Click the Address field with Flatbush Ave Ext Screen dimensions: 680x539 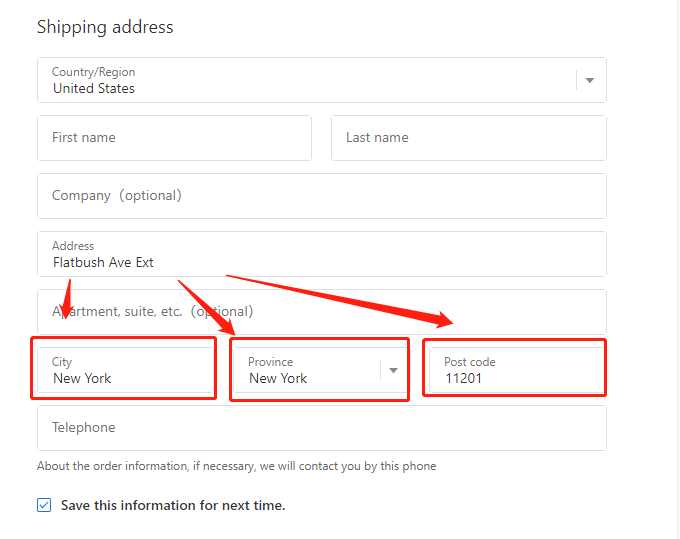(x=322, y=254)
